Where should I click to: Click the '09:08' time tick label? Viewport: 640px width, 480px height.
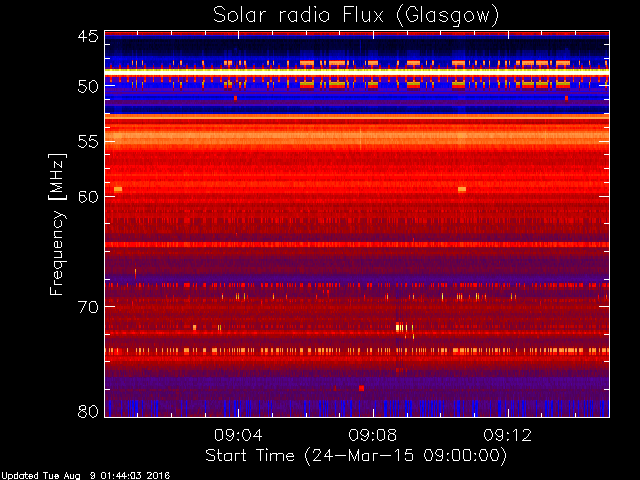(x=373, y=435)
